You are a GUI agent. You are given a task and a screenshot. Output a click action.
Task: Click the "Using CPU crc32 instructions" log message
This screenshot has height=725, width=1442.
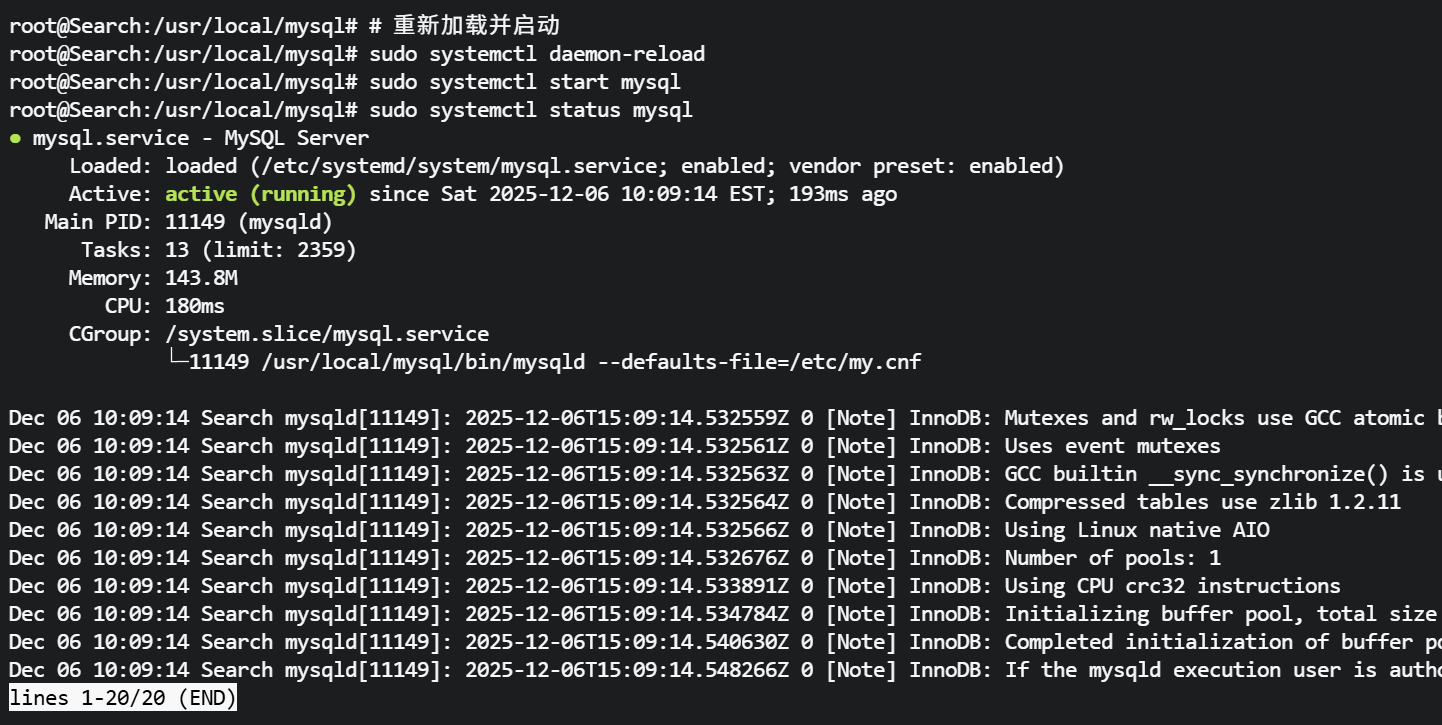1172,586
